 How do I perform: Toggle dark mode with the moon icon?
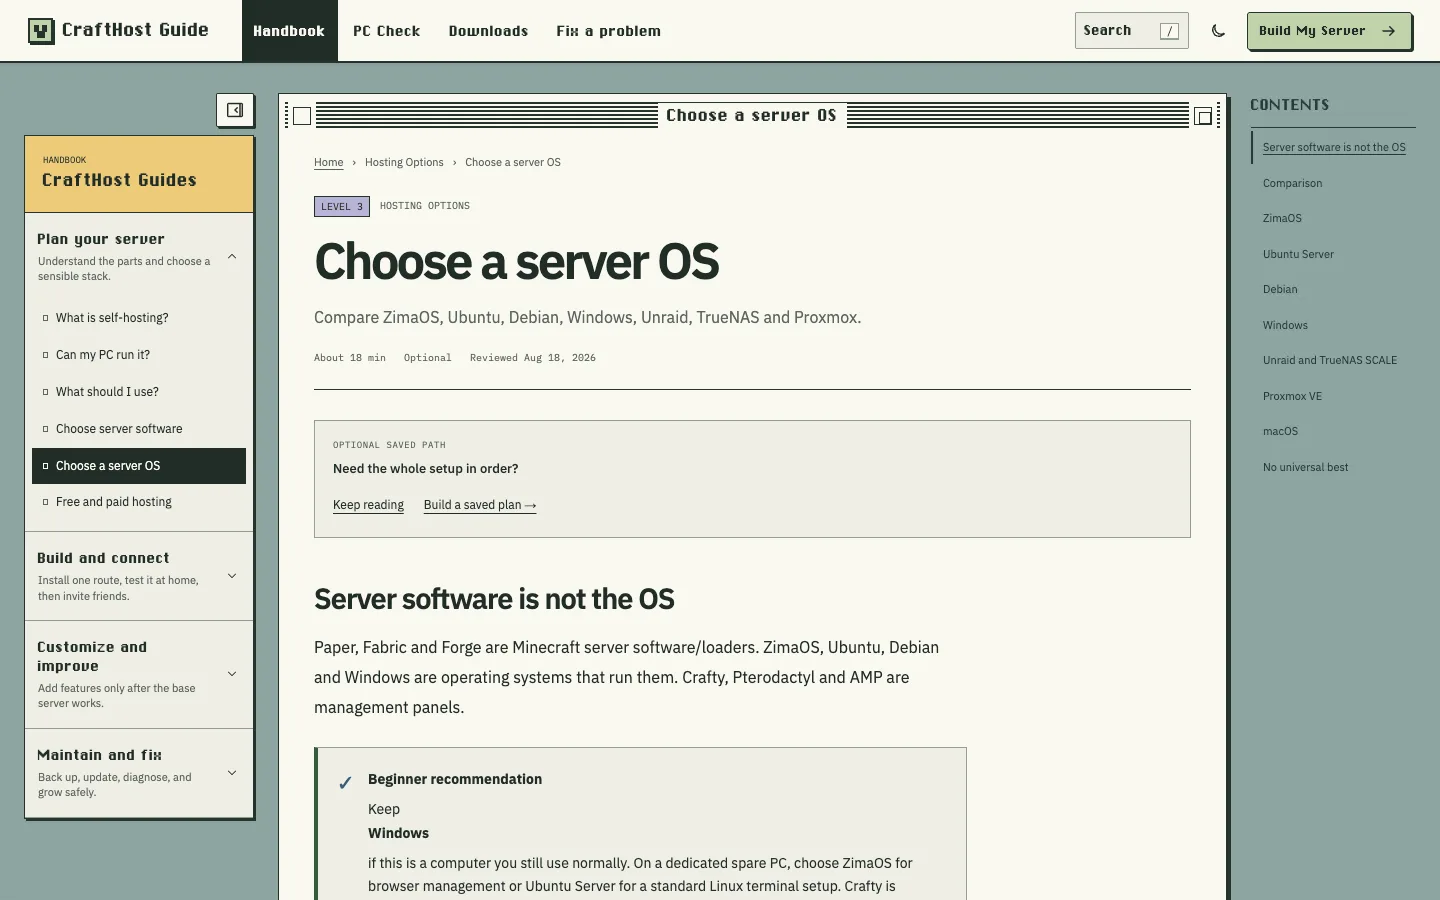pyautogui.click(x=1218, y=31)
